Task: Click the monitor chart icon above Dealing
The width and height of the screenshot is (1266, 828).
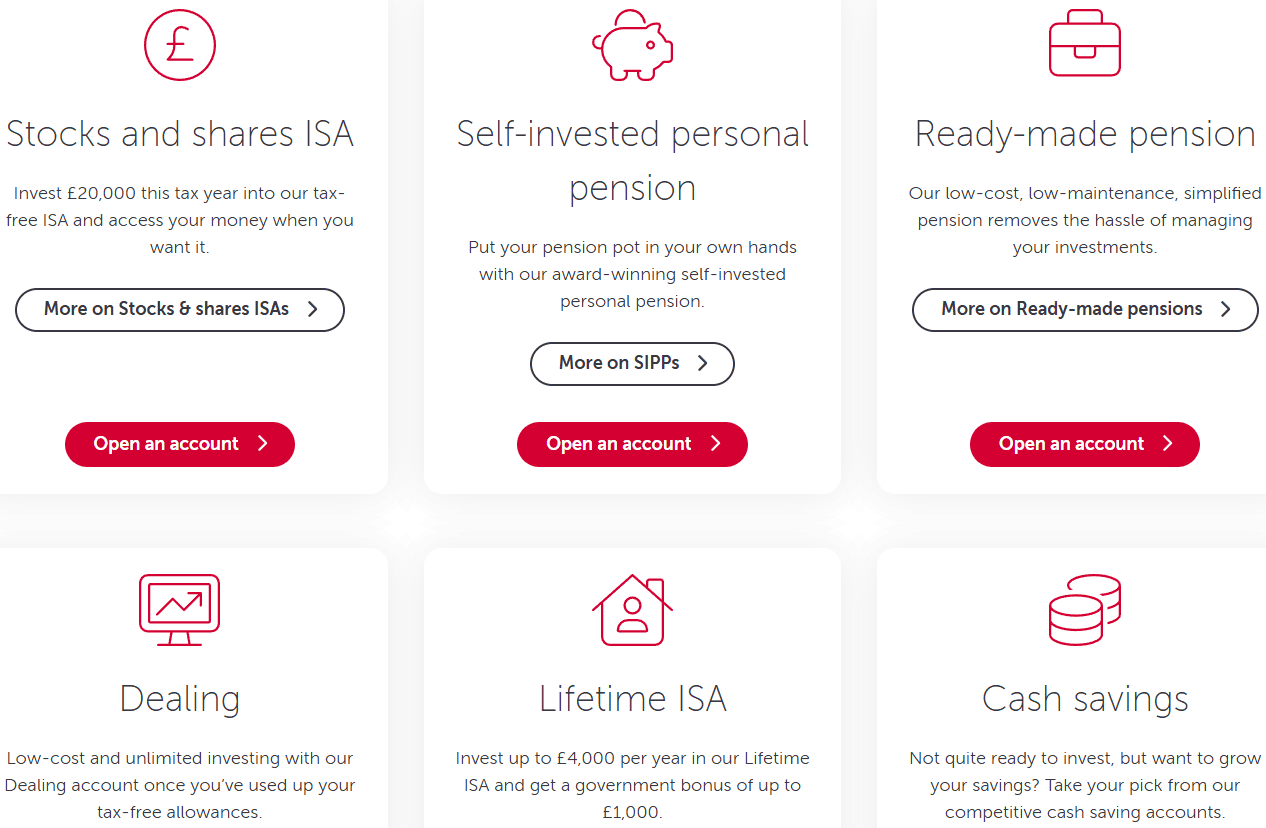Action: (179, 610)
